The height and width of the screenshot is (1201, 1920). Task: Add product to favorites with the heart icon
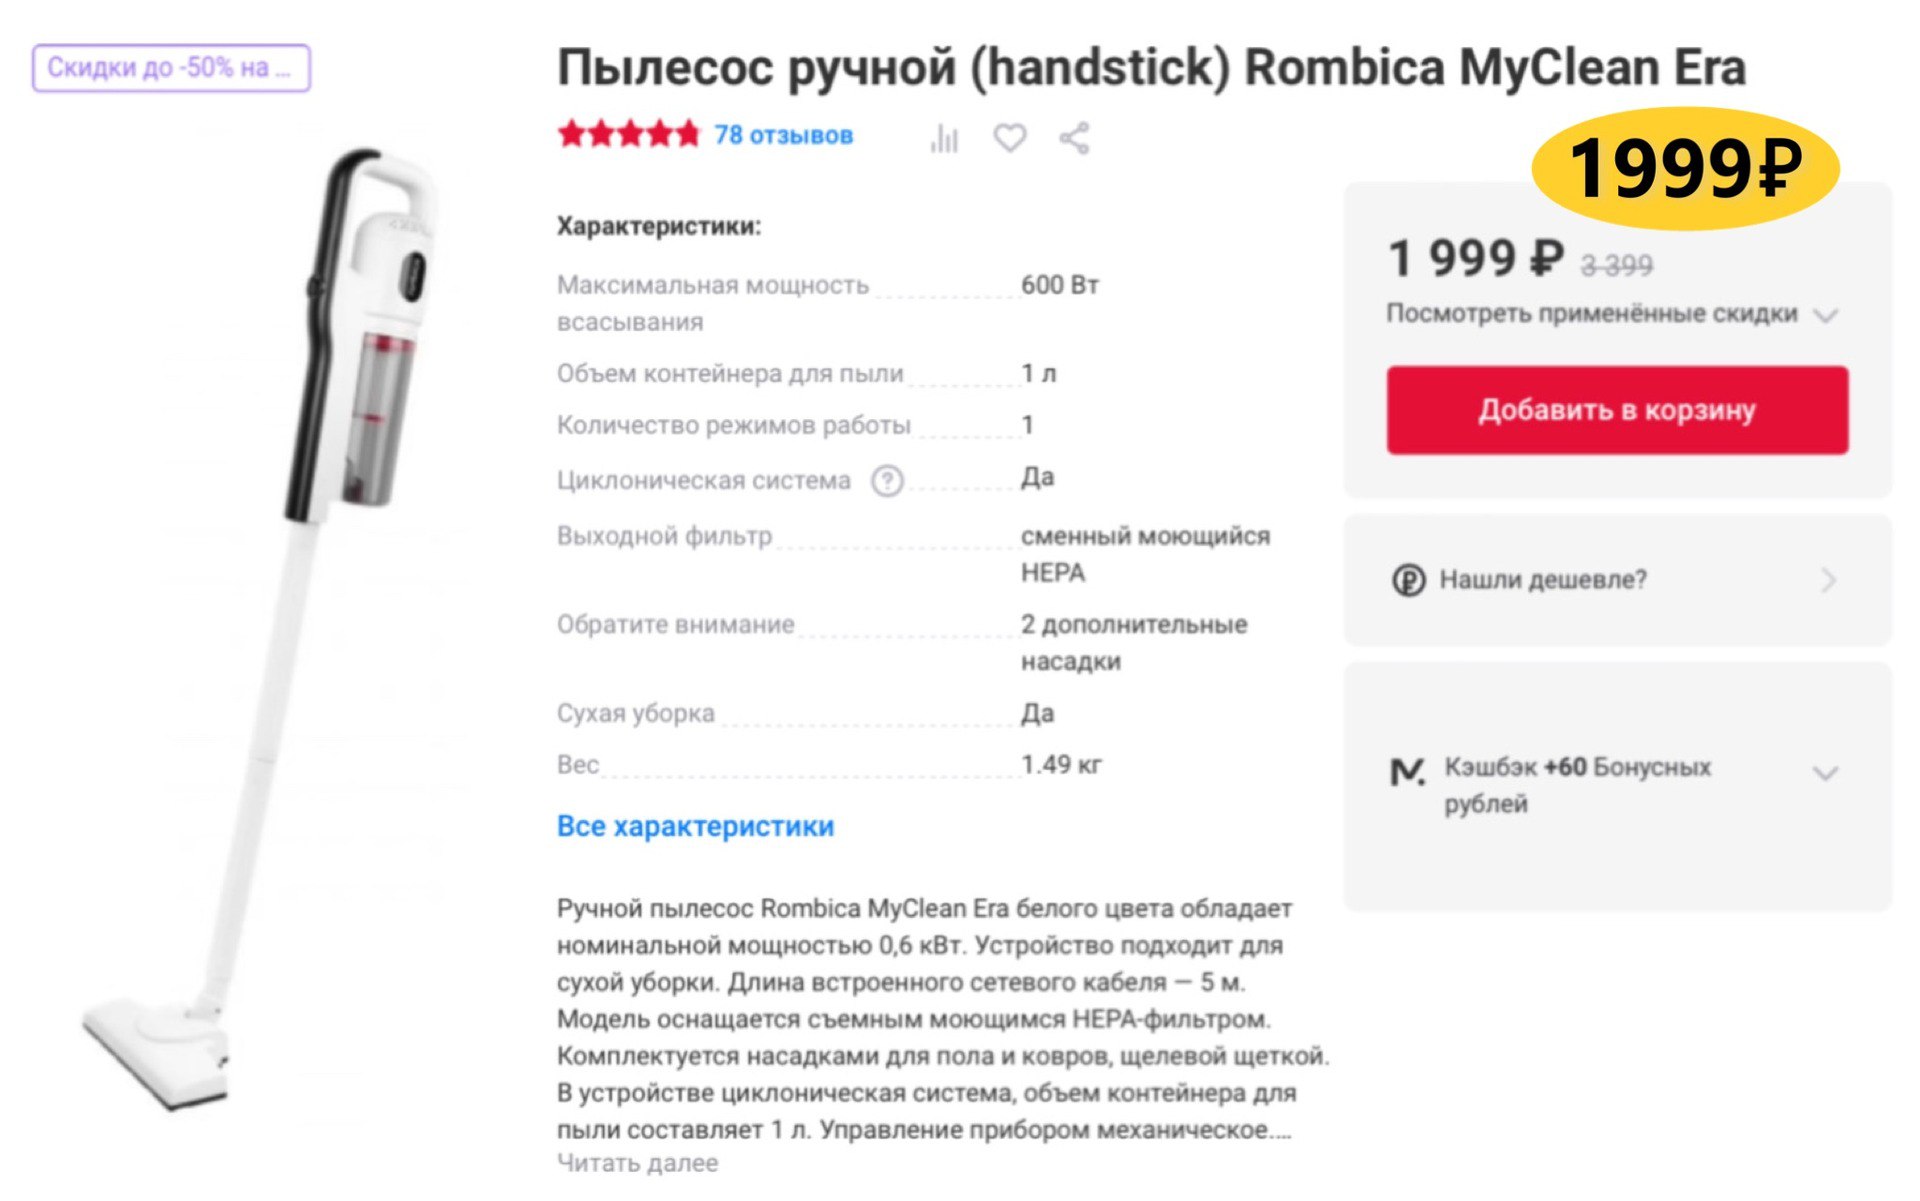click(x=1009, y=139)
